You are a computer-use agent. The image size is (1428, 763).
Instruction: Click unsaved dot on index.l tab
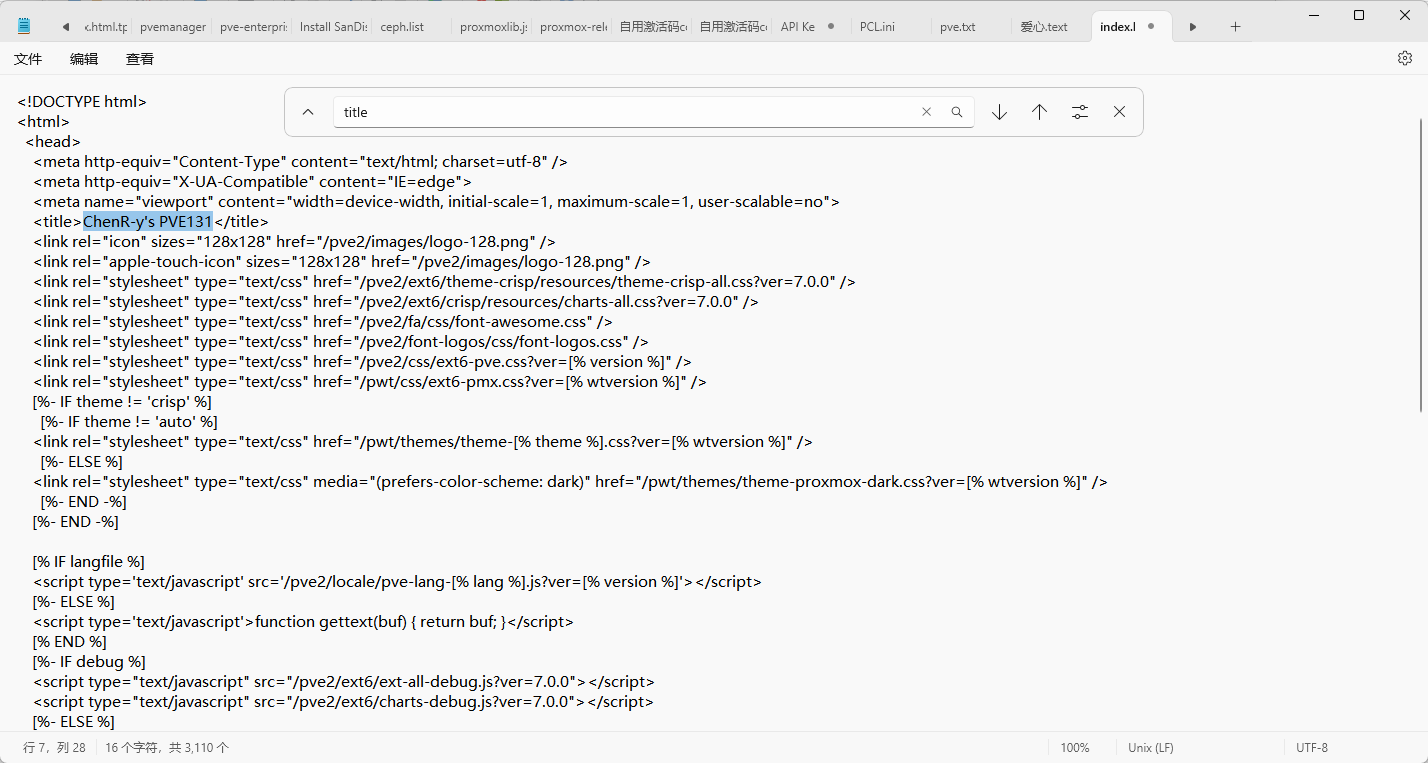tap(1151, 27)
